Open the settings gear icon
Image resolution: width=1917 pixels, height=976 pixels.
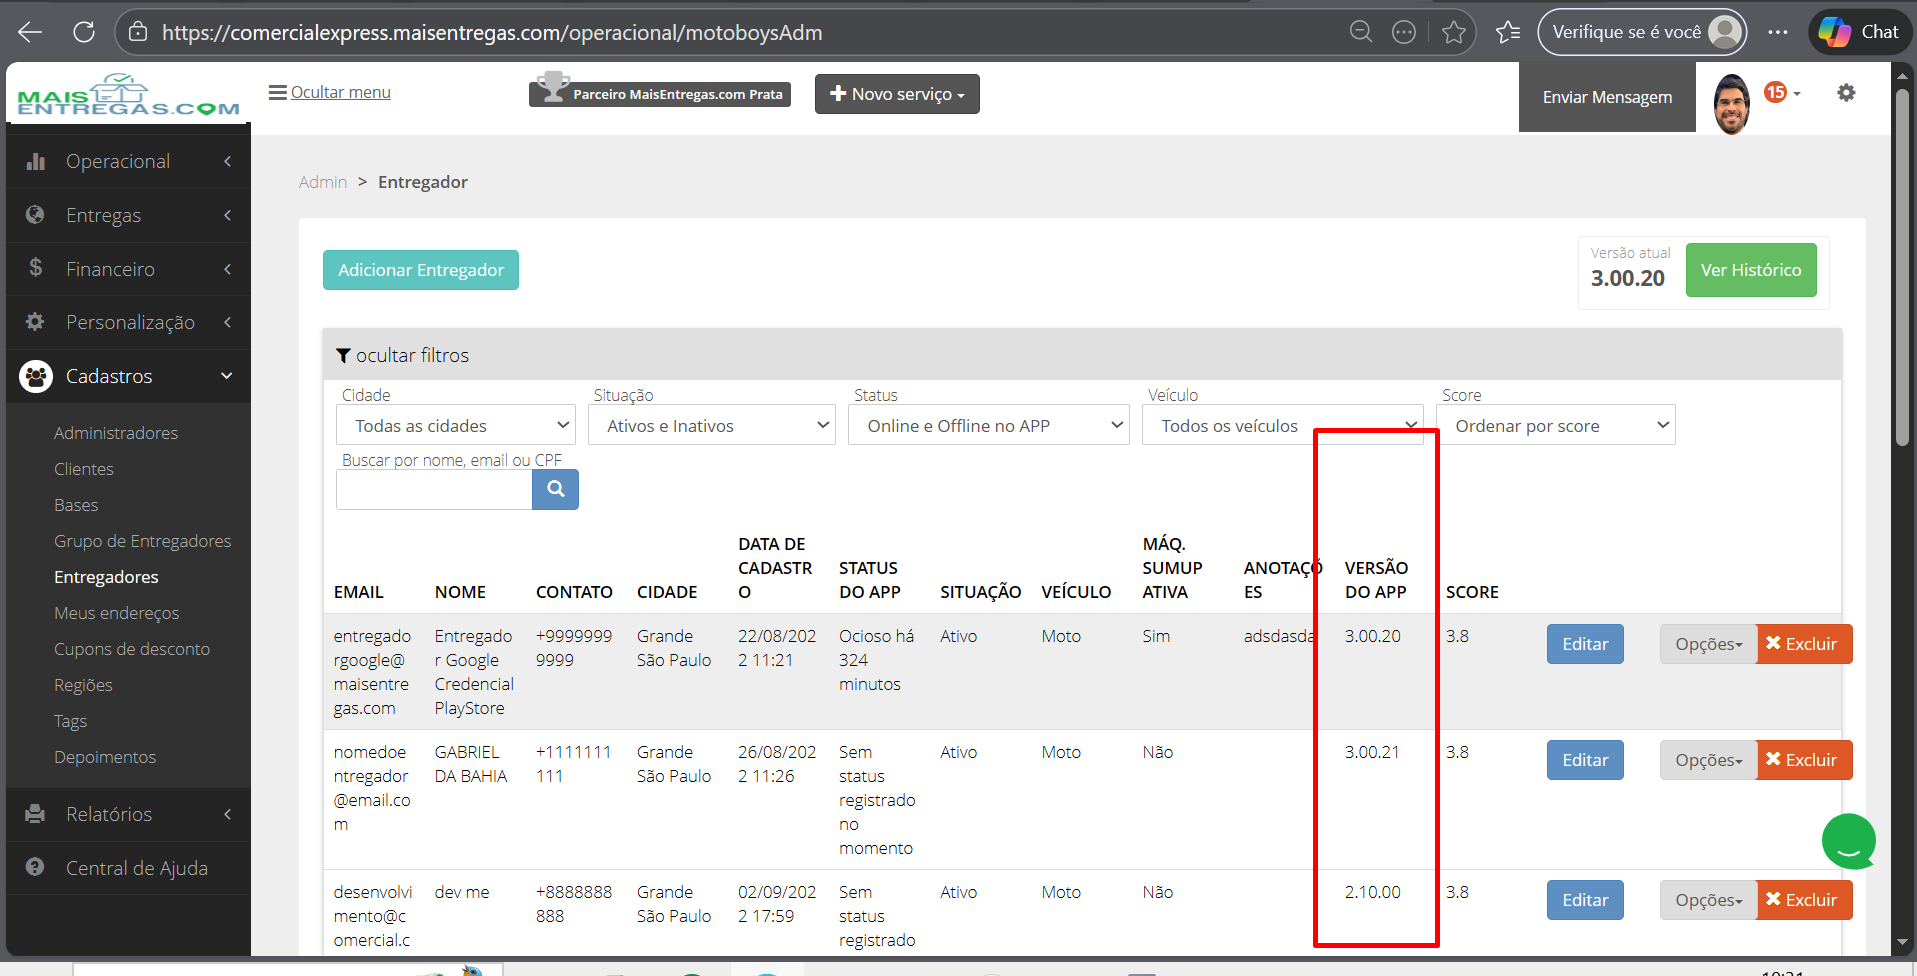coord(1846,93)
